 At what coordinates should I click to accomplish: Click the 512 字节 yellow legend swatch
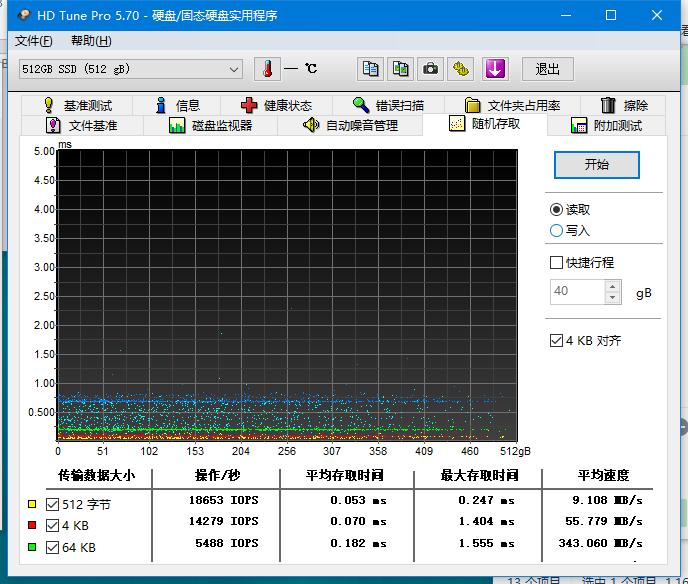click(32, 504)
